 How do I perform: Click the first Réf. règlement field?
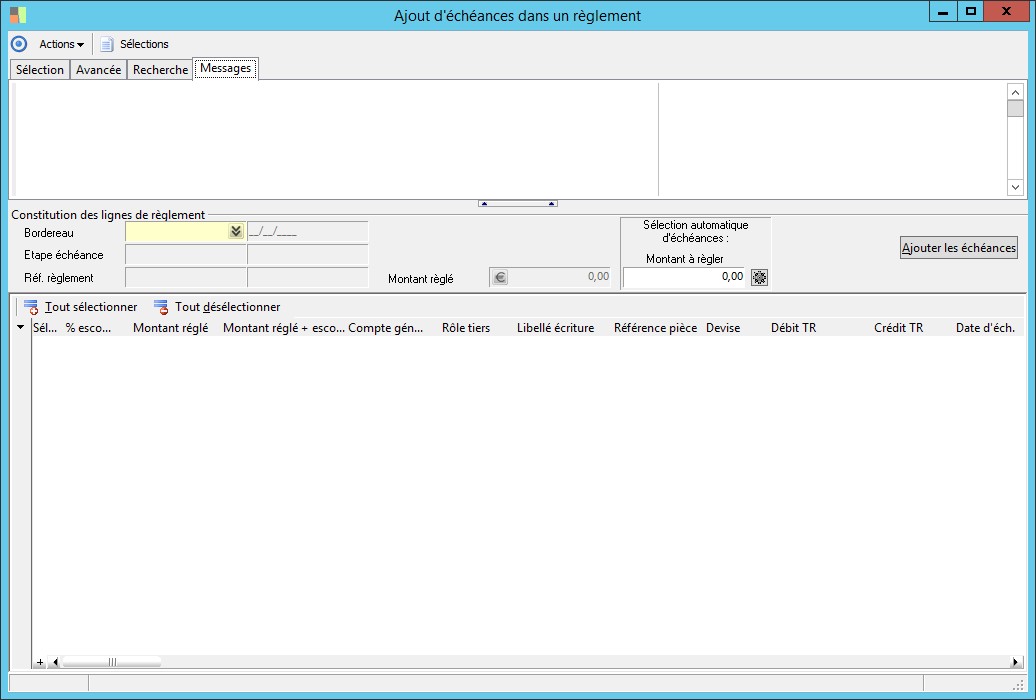(186, 278)
